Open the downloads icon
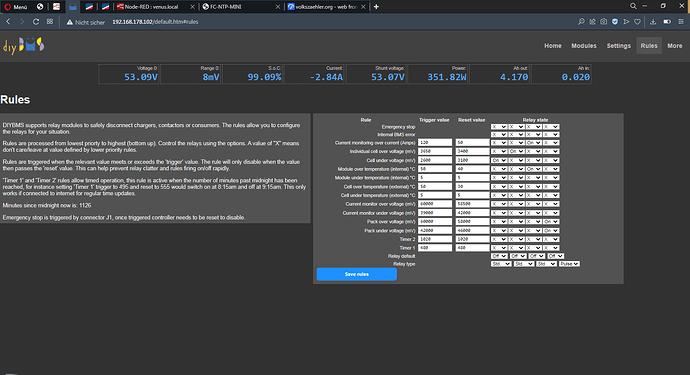This screenshot has height=375, width=690. tap(653, 22)
